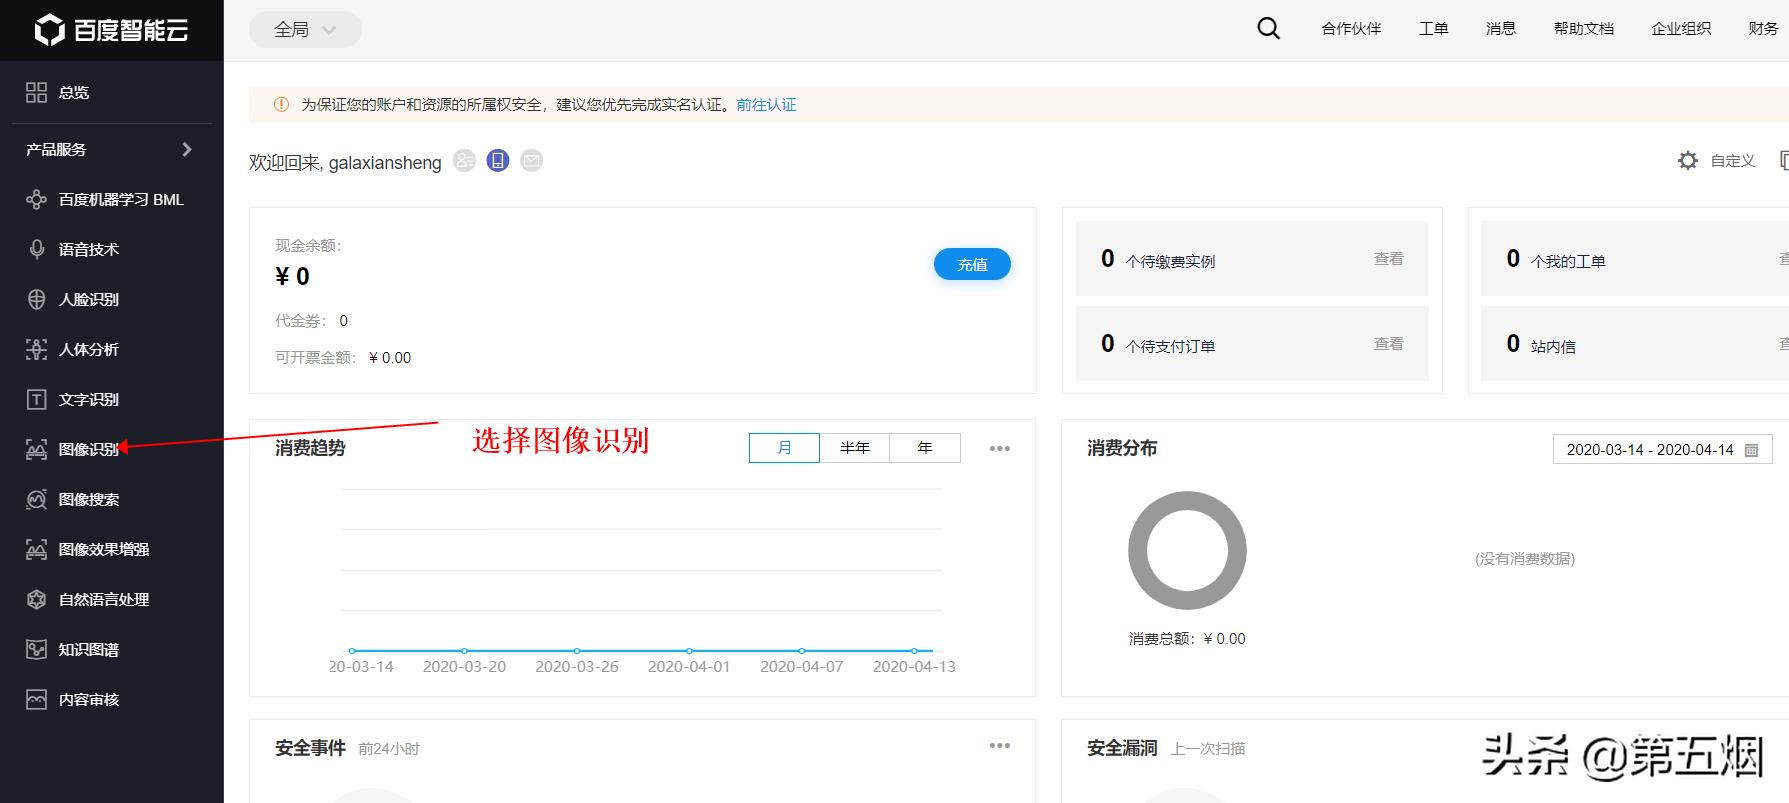The height and width of the screenshot is (803, 1789).
Task: Click the 前24小时 label beside 安全事件
Action: pos(389,748)
